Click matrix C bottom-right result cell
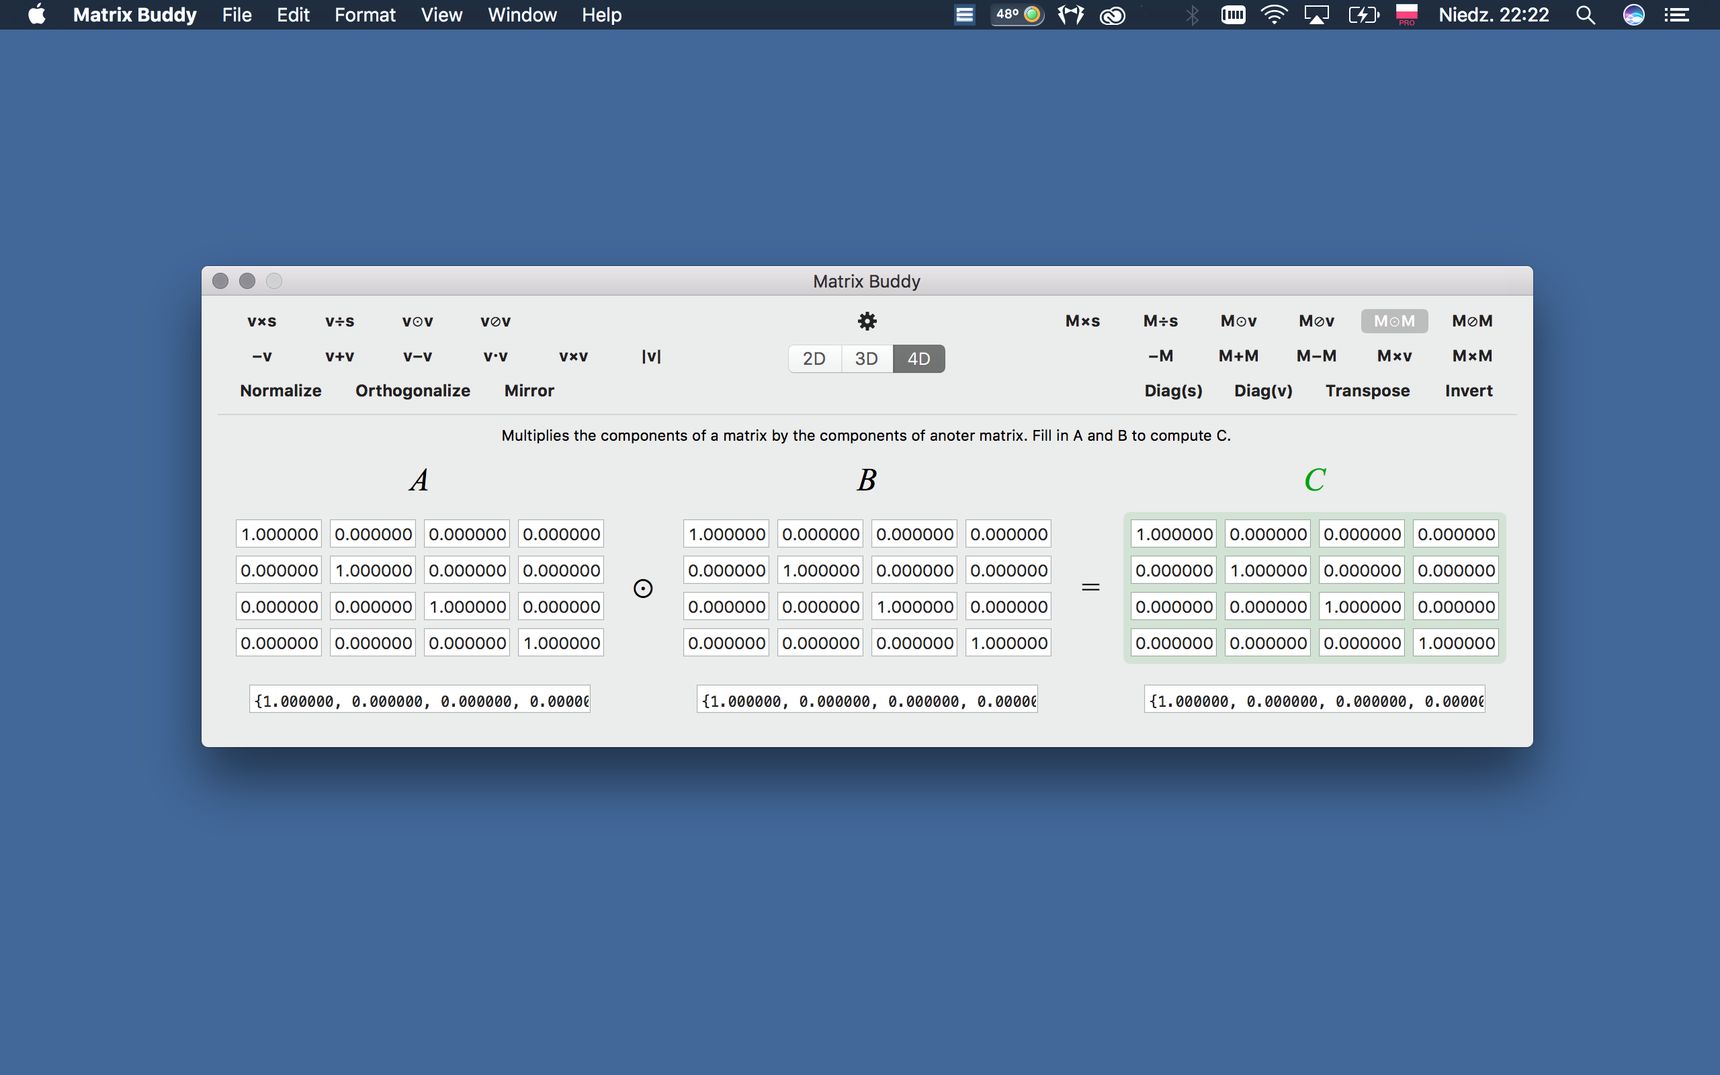Image resolution: width=1720 pixels, height=1075 pixels. (x=1456, y=643)
